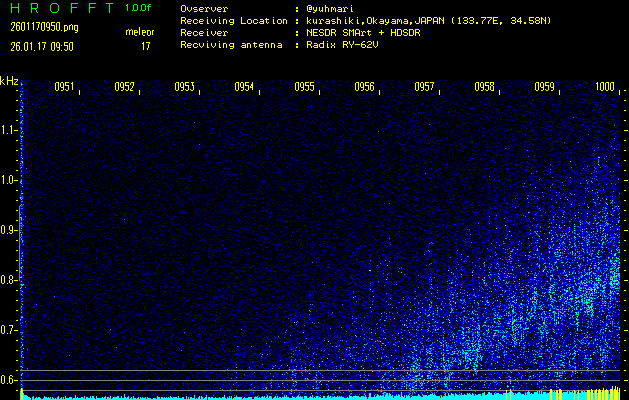This screenshot has height=400, width=629.
Task: Click the 0954 time marker
Action: coord(244,87)
